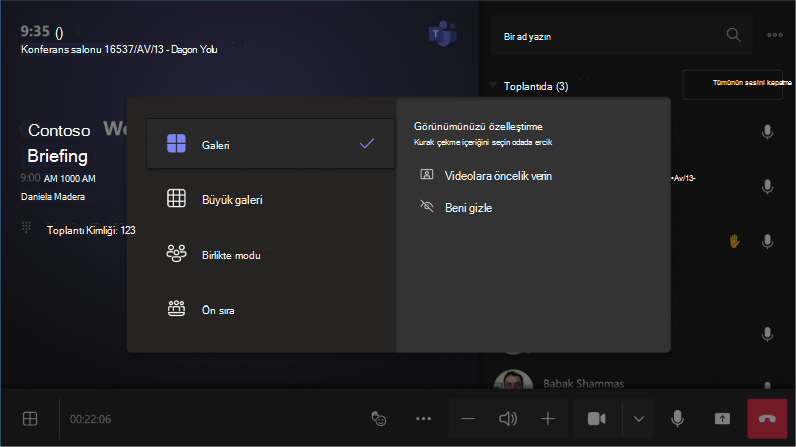Click the Daniela Madera organizer name
This screenshot has height=447, width=796.
[53, 197]
